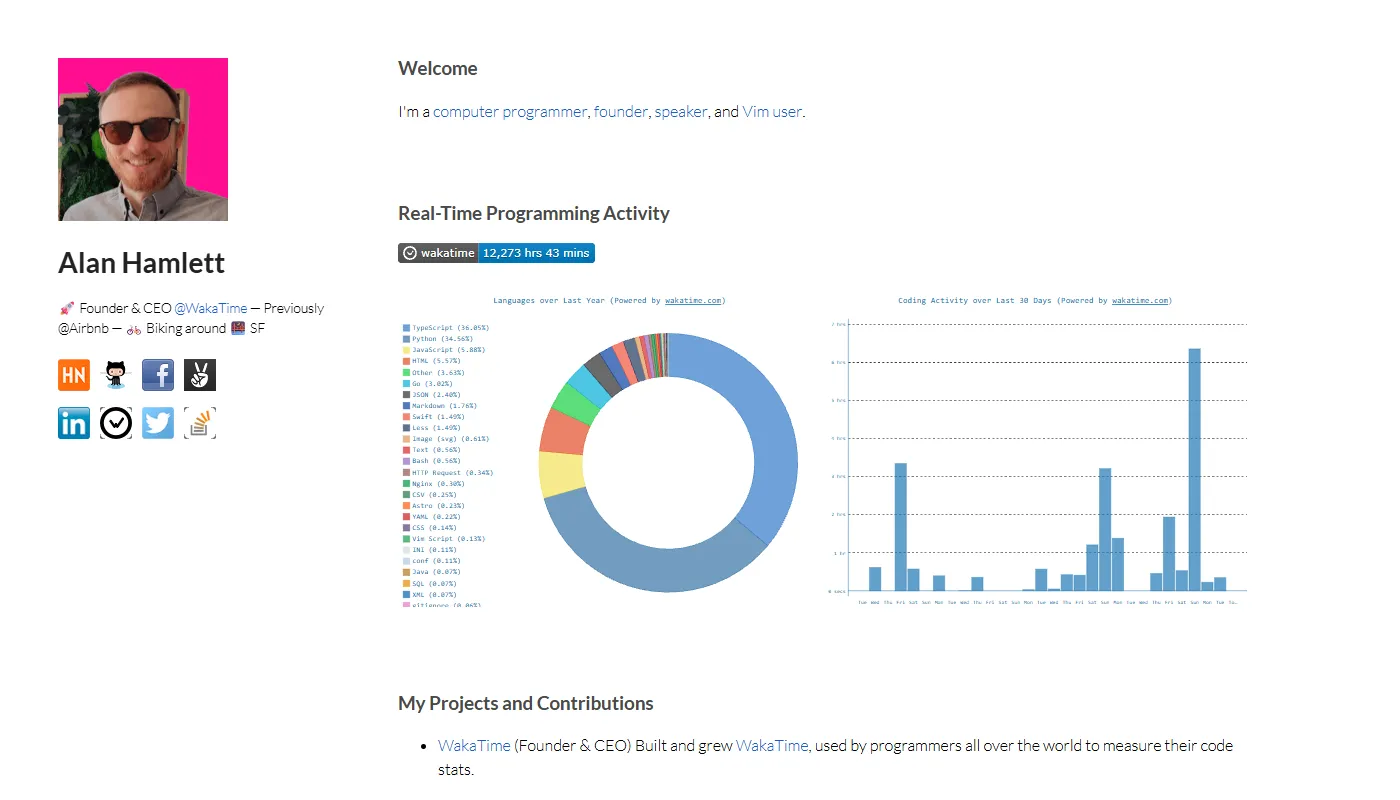Viewport: 1400px width, 800px height.
Task: Open the GitHub Octocat profile icon
Action: tap(116, 375)
